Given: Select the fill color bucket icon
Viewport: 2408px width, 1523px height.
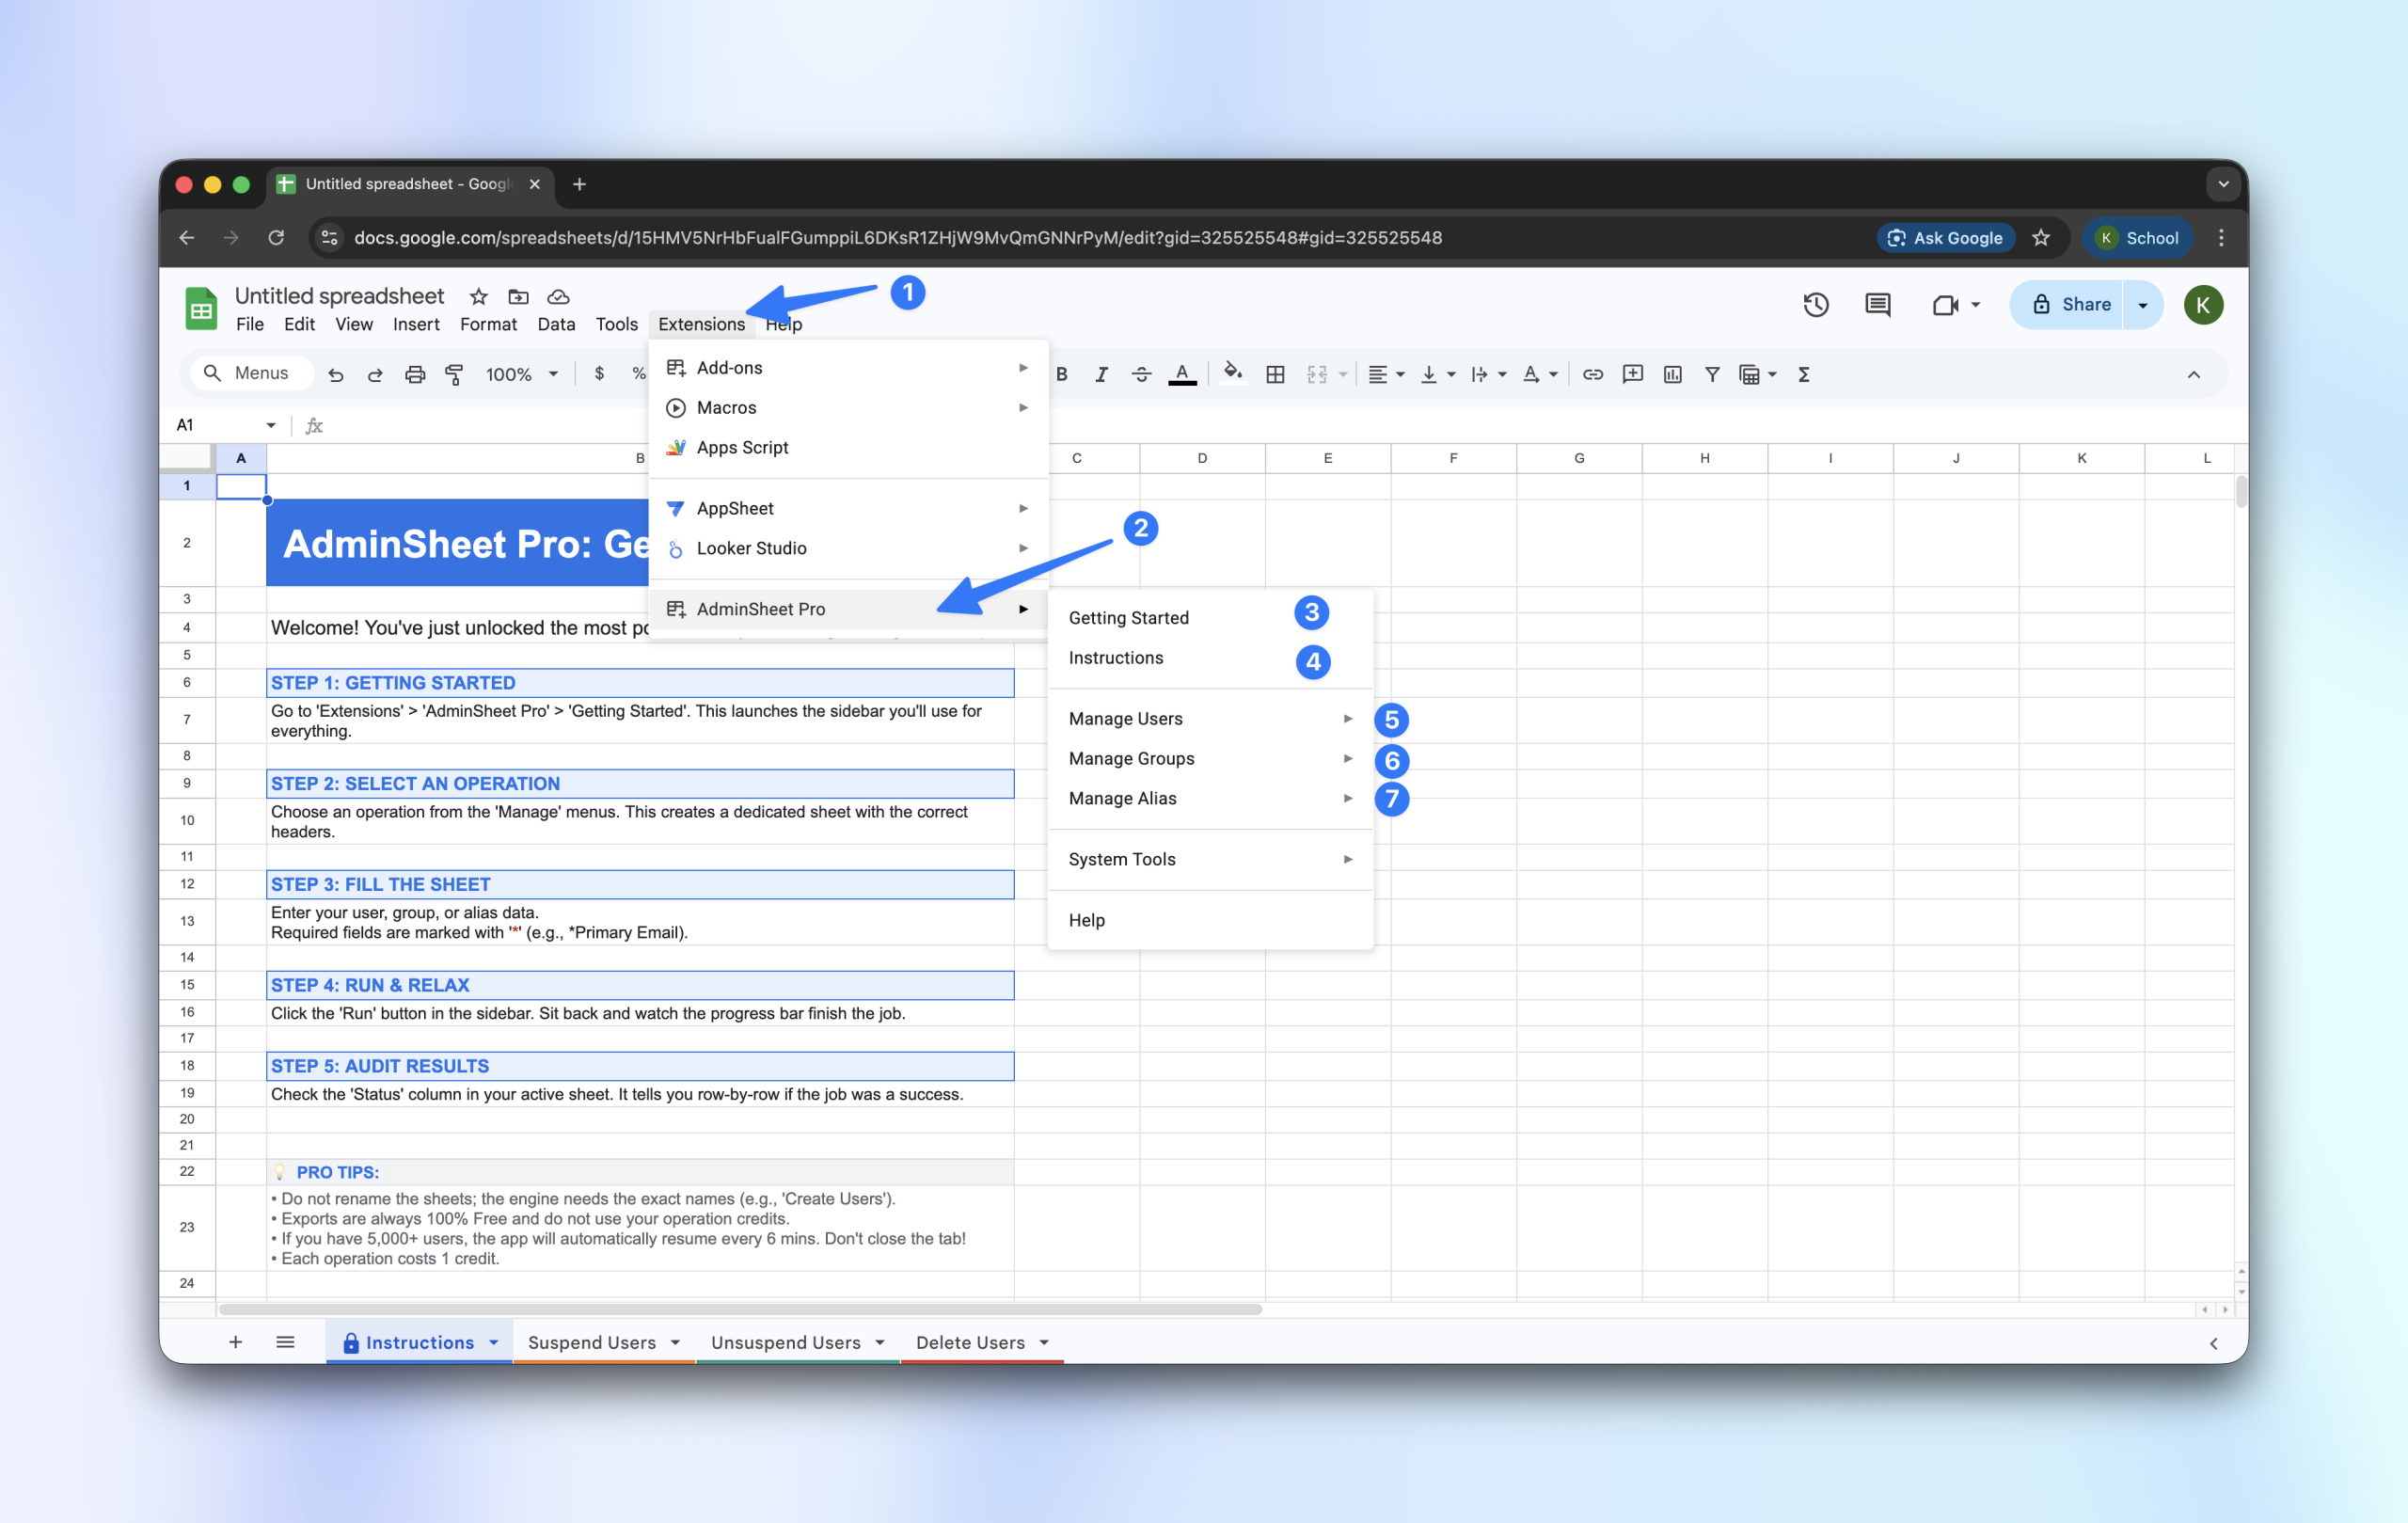Looking at the screenshot, I should coord(1232,373).
